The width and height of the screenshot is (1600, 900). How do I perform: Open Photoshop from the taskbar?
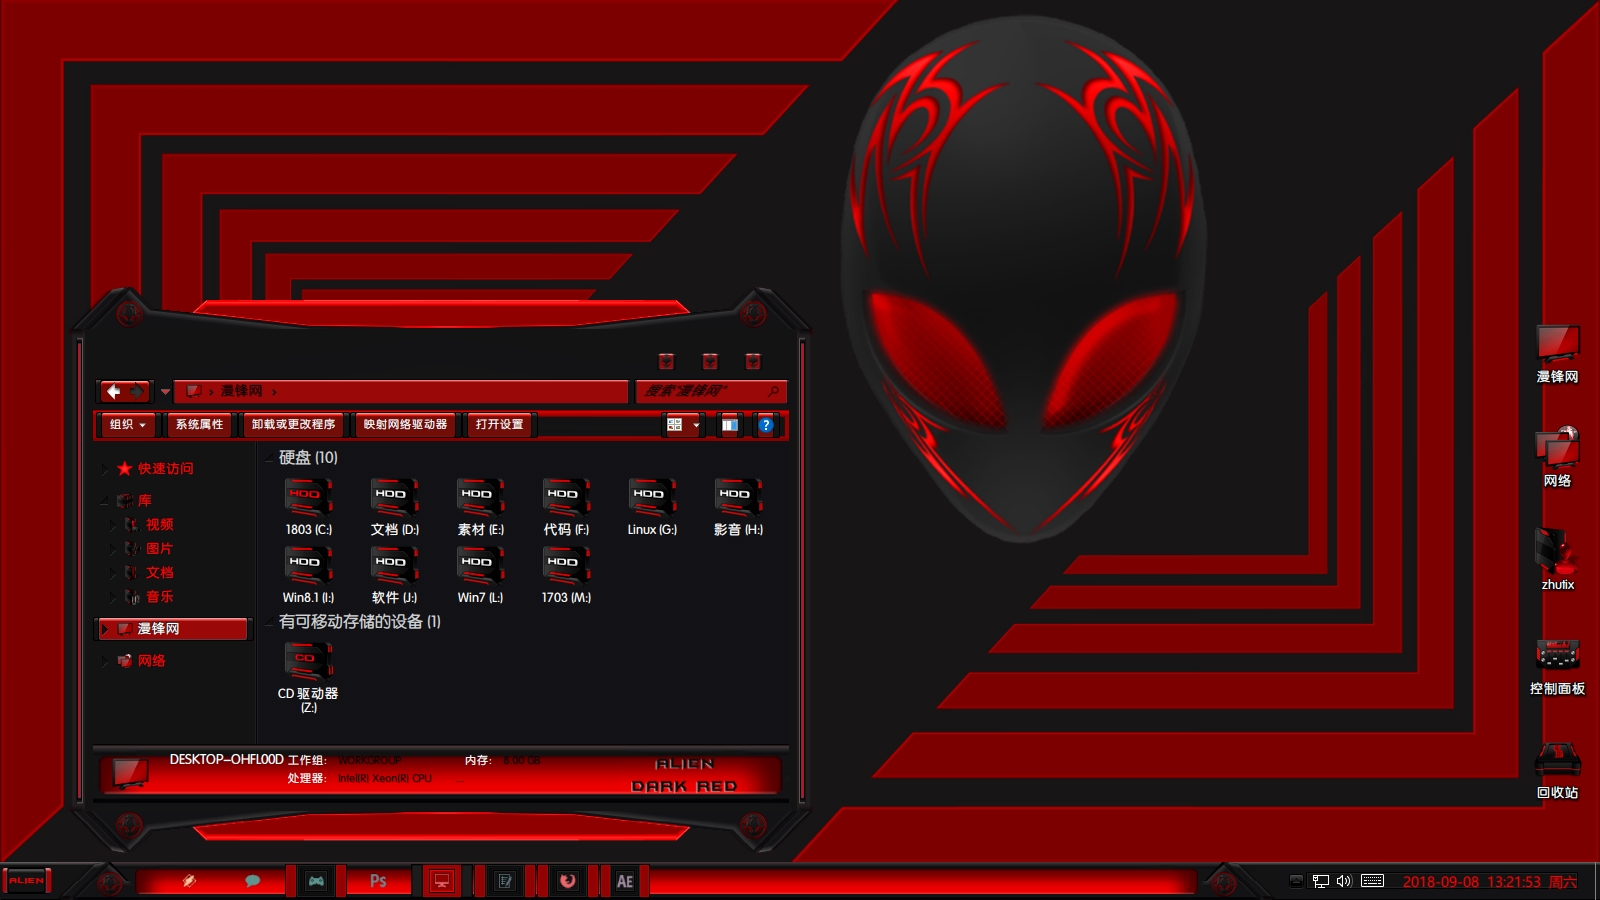pos(378,881)
